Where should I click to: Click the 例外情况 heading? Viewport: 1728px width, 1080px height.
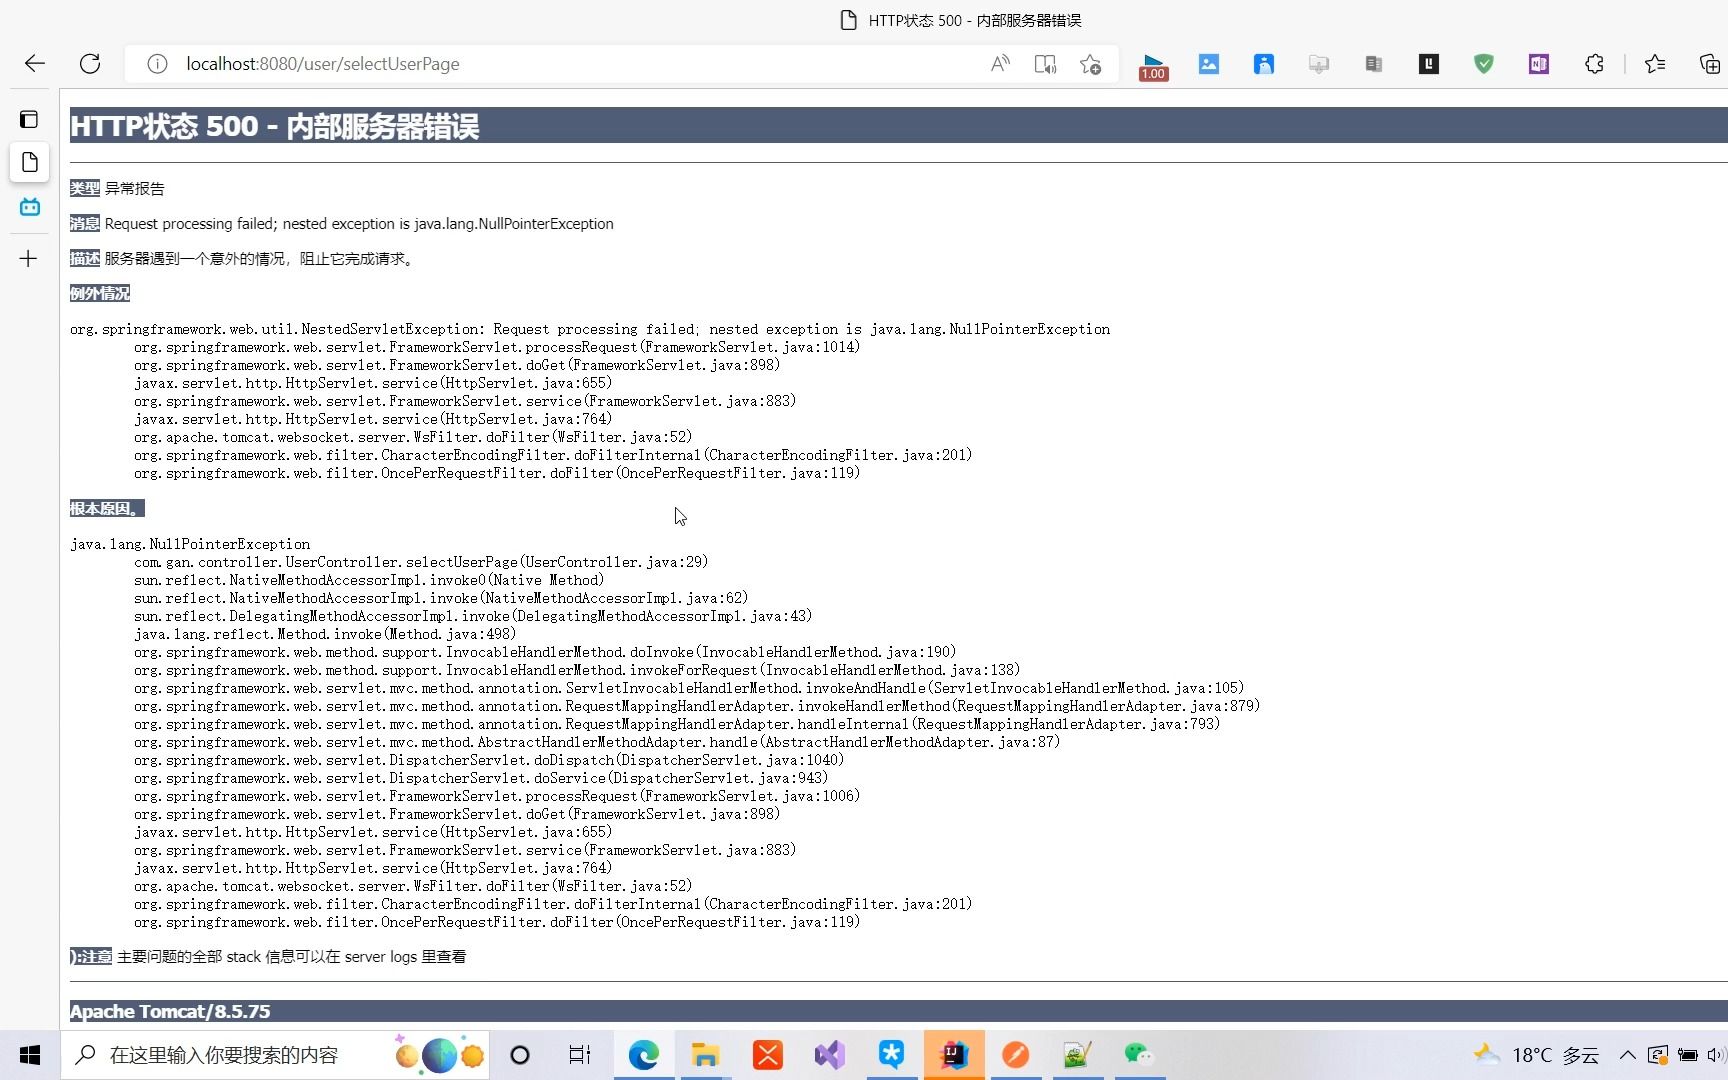pos(100,294)
